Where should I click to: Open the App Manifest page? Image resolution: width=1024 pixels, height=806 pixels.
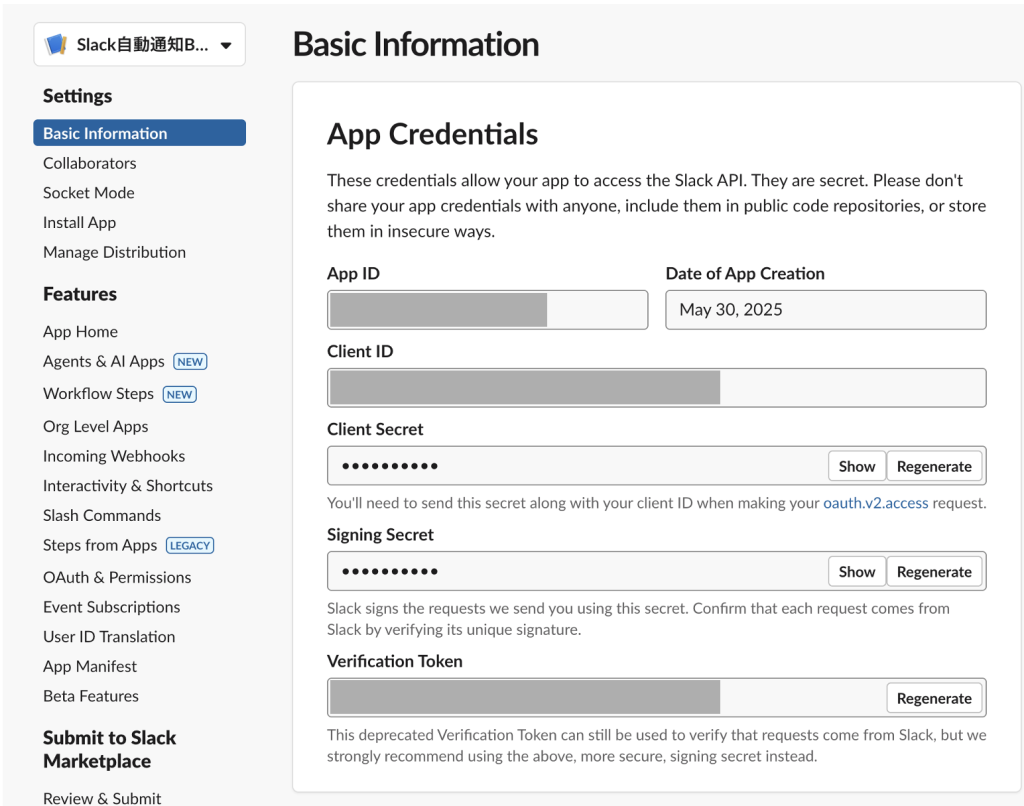89,666
